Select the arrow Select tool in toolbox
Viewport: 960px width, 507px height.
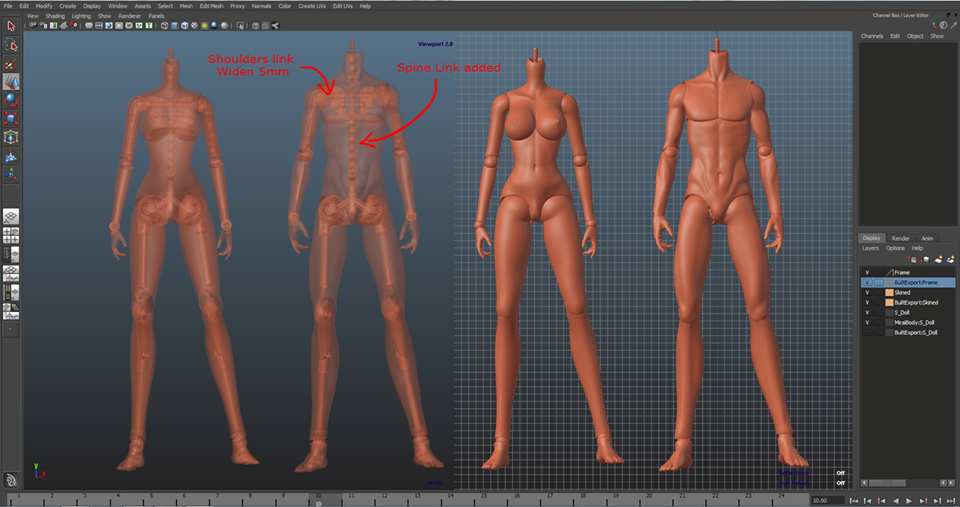tap(10, 26)
